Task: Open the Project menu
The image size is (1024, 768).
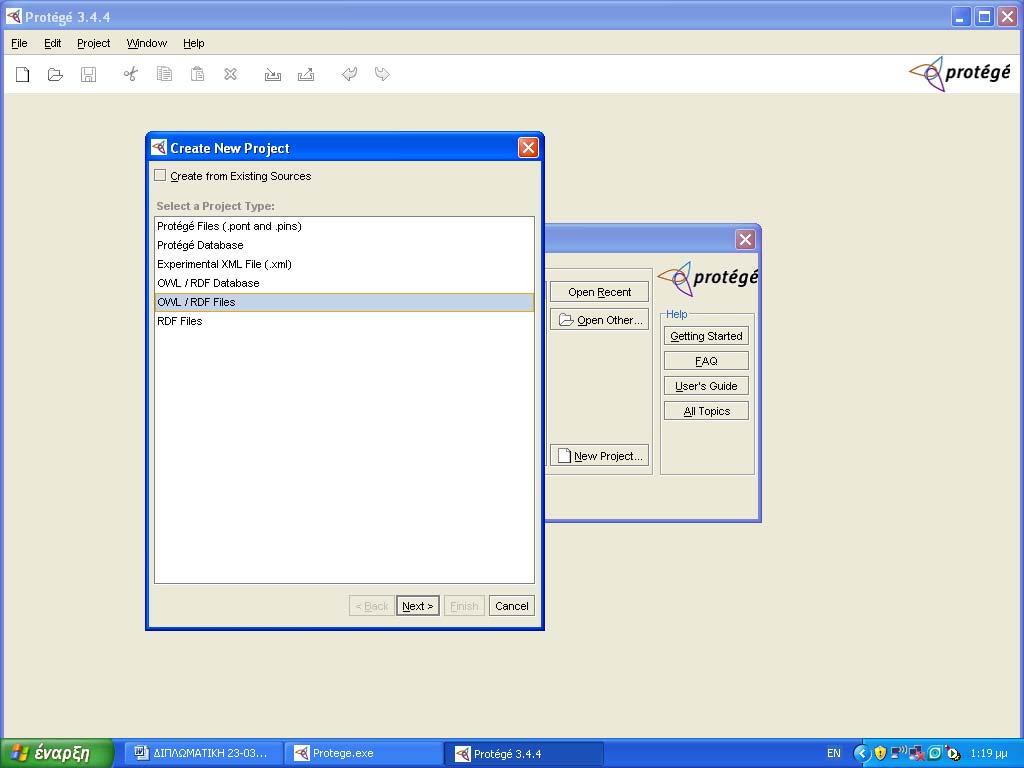Action: click(x=93, y=43)
